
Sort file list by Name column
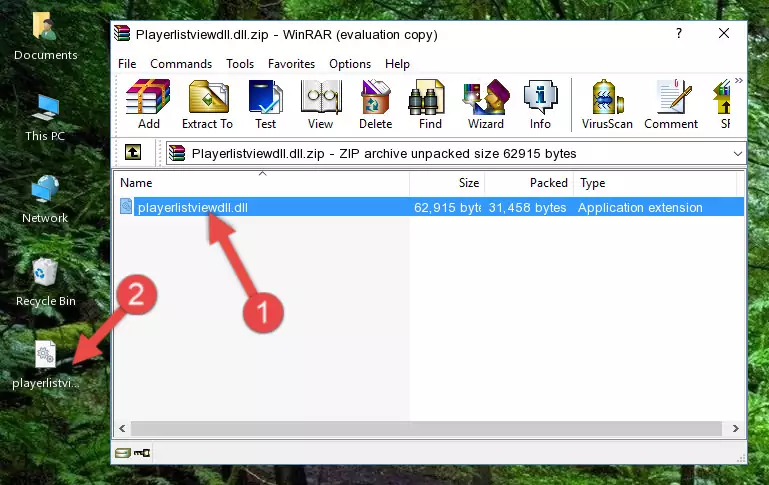[x=262, y=182]
